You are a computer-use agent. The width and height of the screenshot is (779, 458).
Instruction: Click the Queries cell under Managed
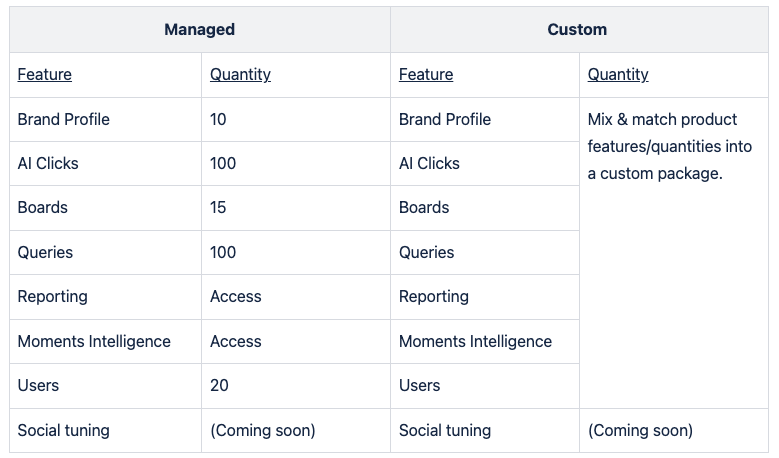[46, 252]
